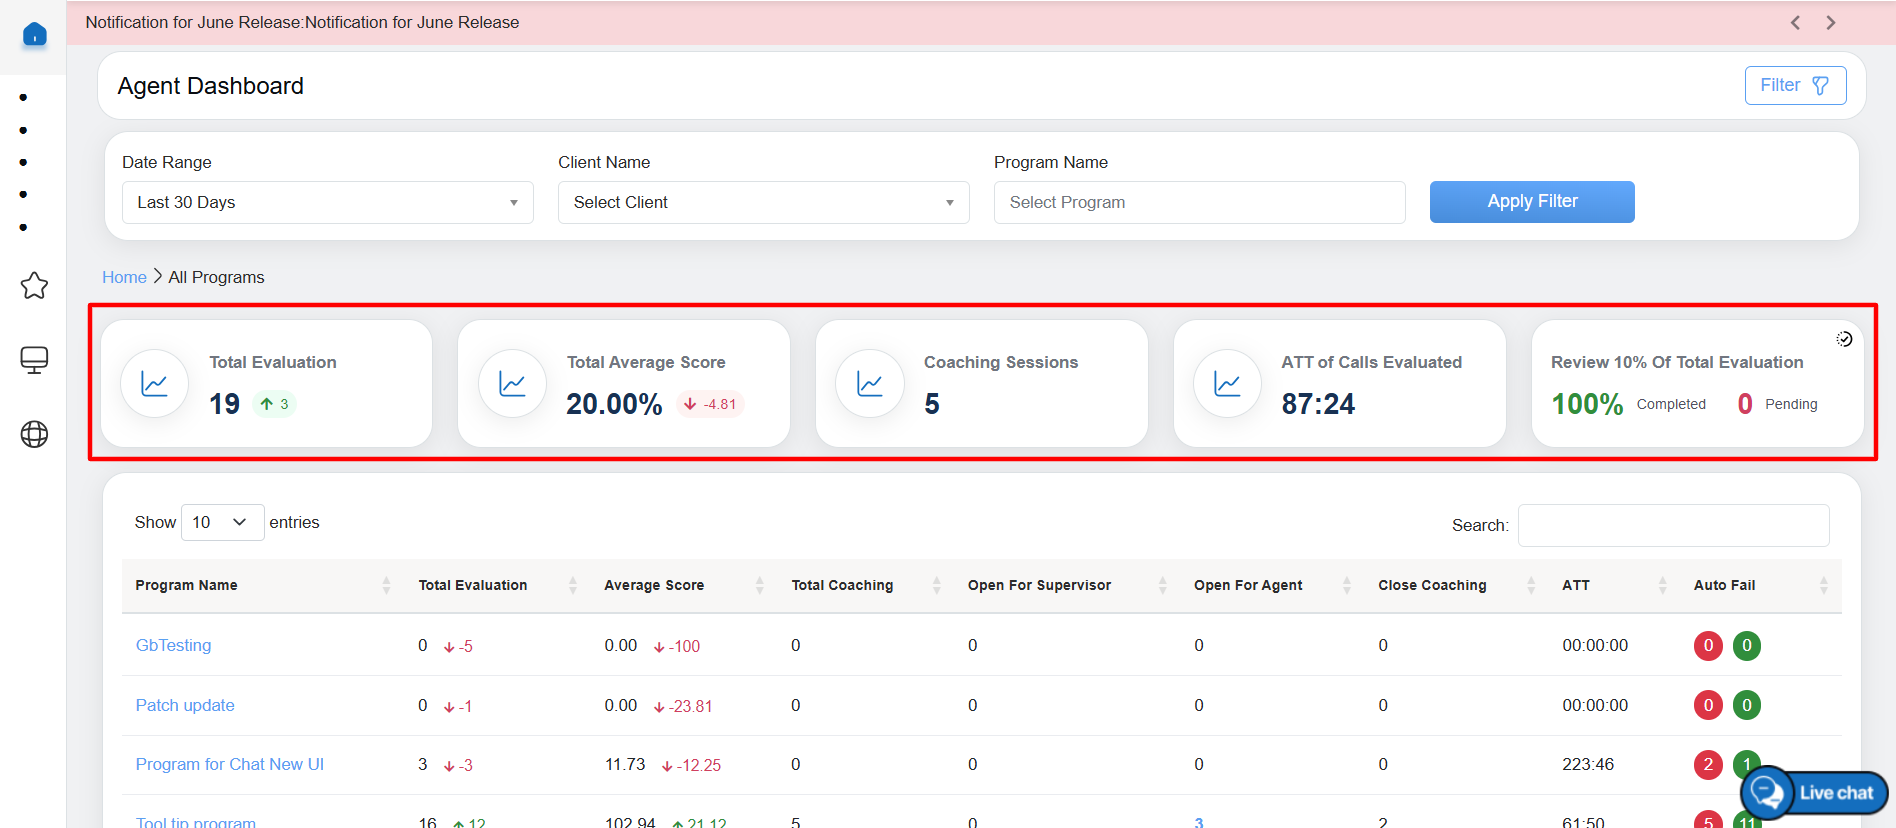Click the home icon in sidebar
1896x828 pixels.
[x=34, y=35]
